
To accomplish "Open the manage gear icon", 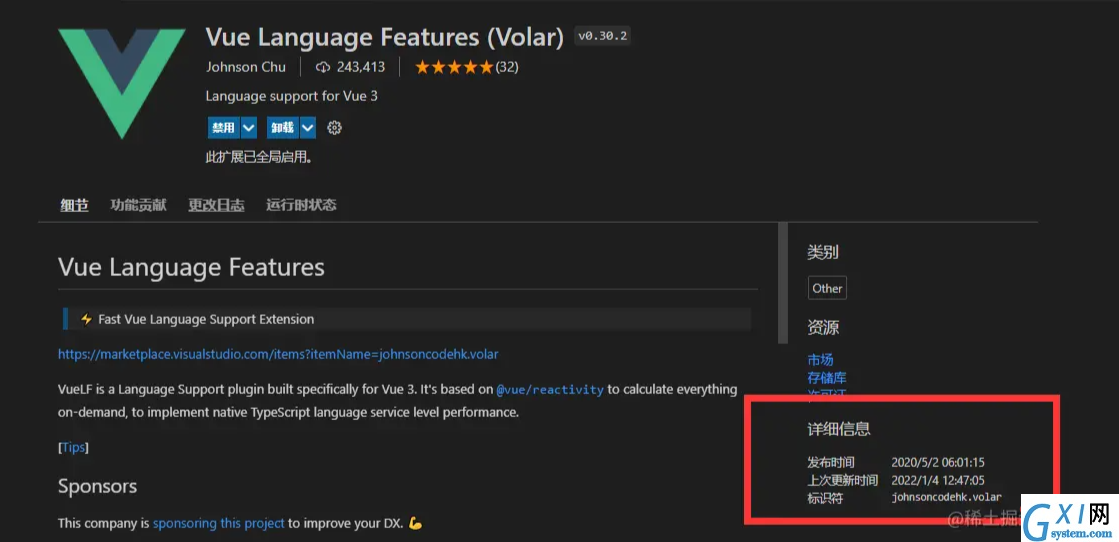I will [334, 128].
